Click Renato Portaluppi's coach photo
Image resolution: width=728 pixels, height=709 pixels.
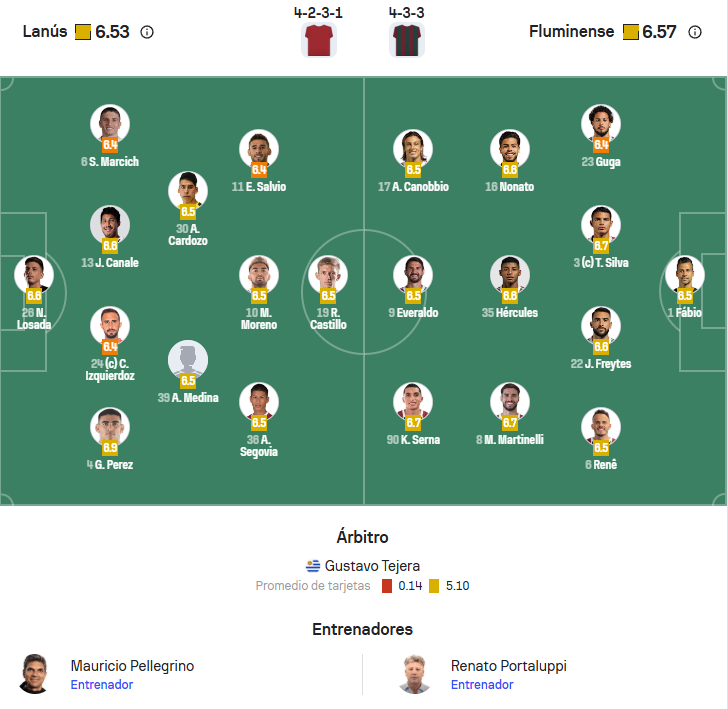(415, 674)
